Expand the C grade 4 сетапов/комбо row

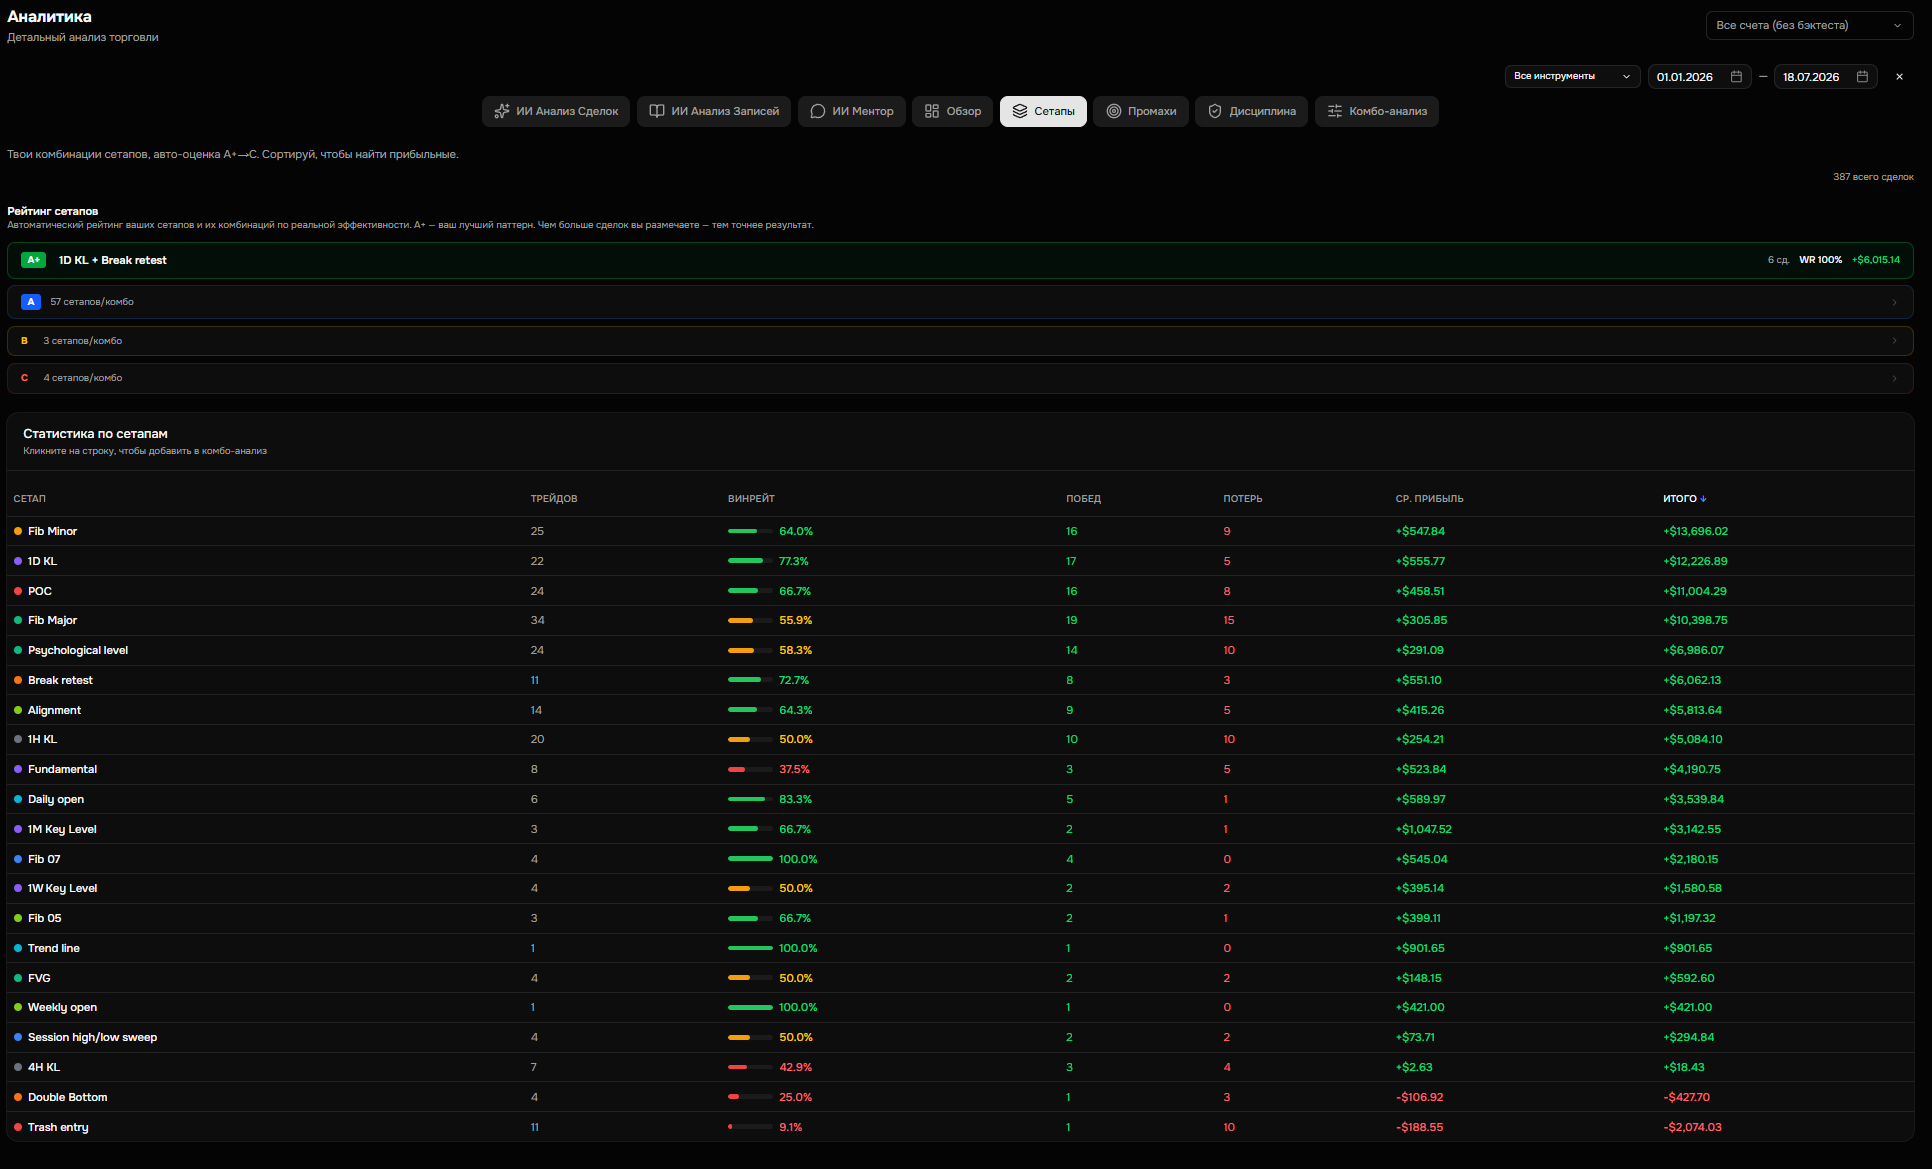pos(960,378)
